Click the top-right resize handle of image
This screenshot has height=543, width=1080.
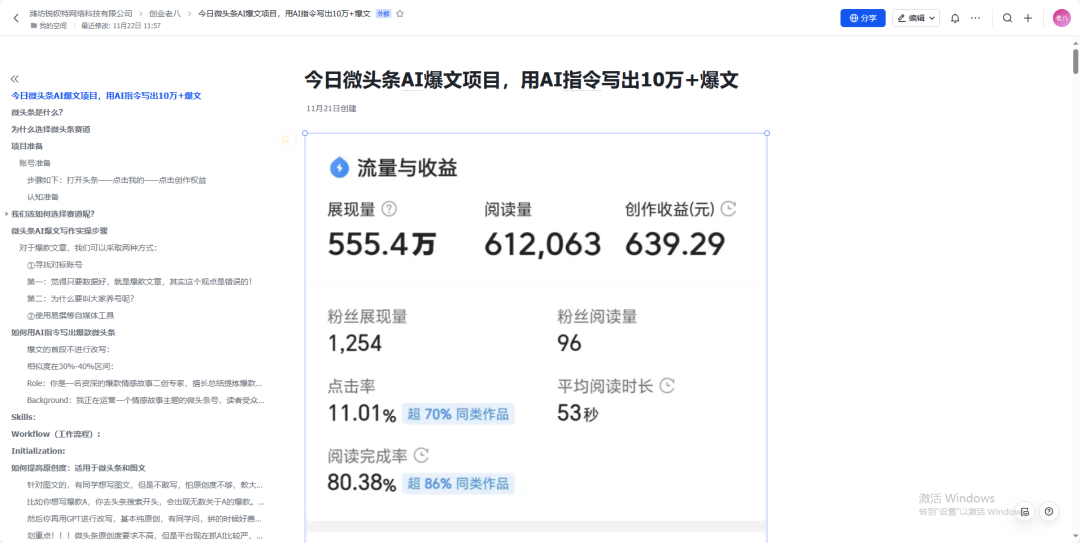767,133
